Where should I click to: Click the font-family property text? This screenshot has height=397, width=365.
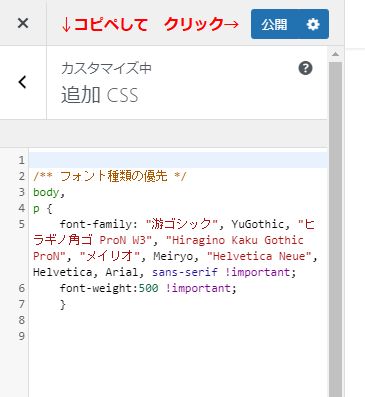[96, 224]
